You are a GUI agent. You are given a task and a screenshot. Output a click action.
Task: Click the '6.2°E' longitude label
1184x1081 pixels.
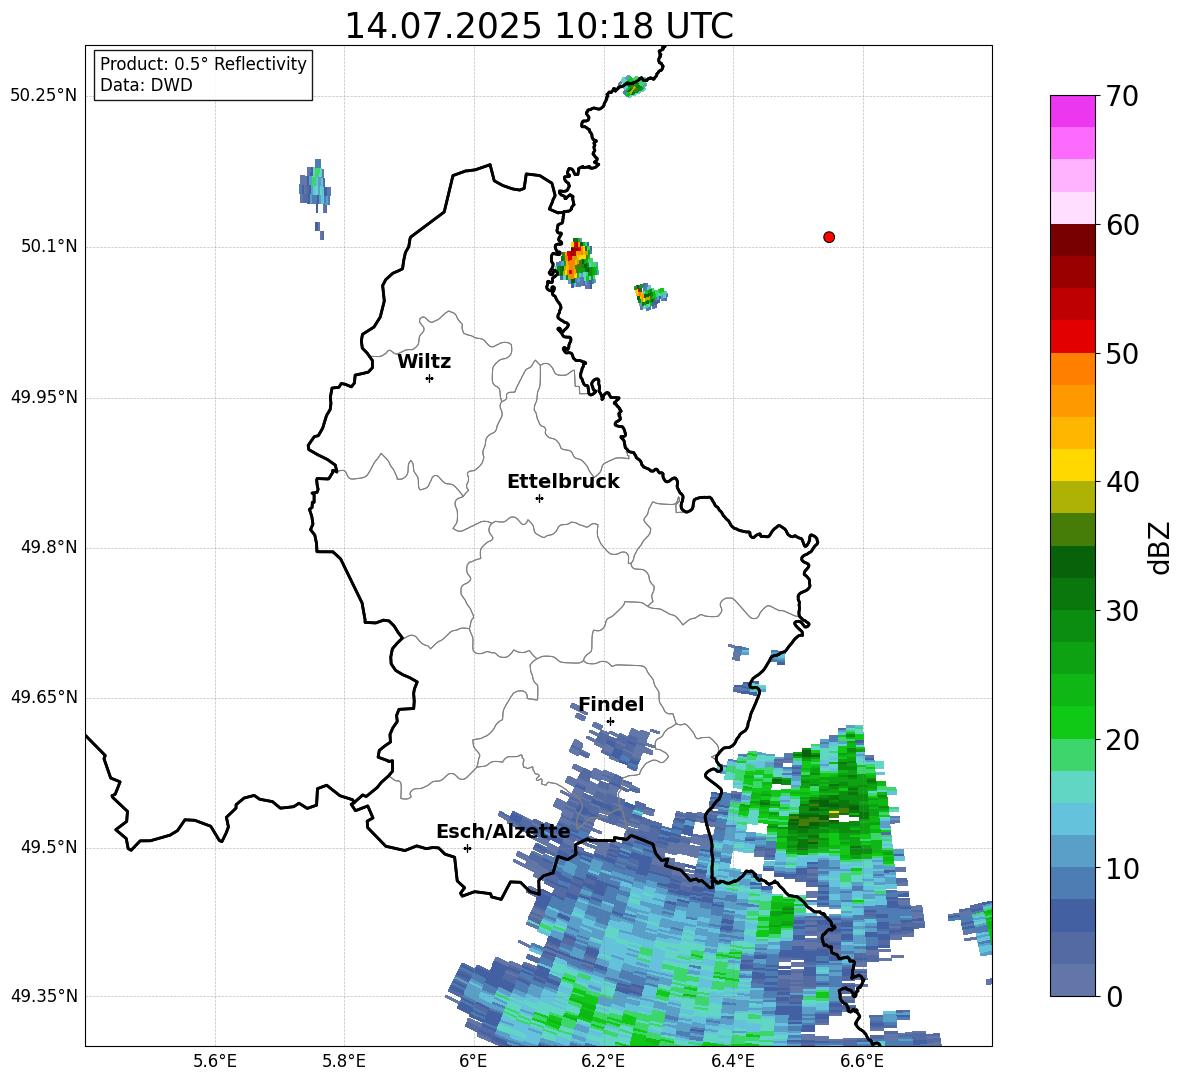pos(603,1062)
